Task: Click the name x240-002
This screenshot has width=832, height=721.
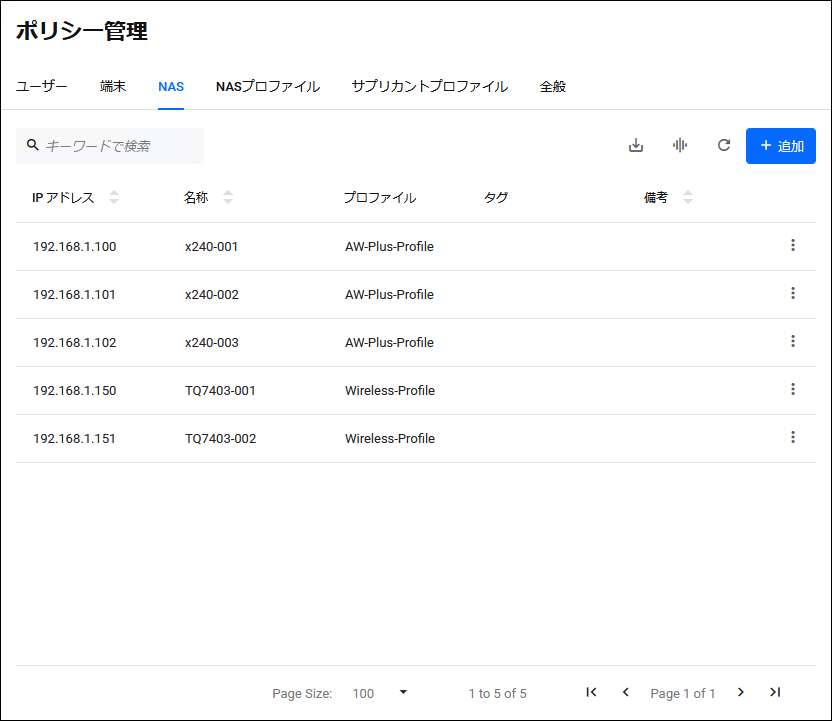Action: coord(212,294)
